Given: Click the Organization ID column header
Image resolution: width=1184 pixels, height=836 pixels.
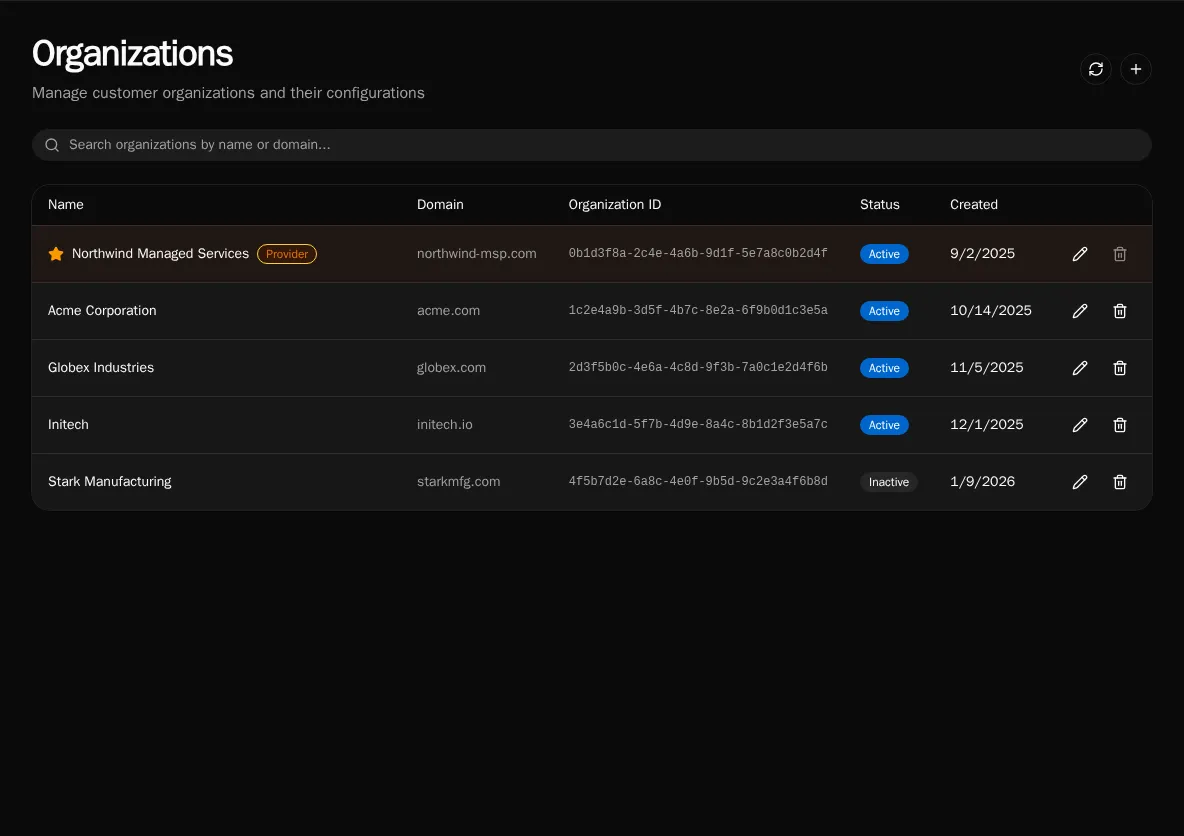Looking at the screenshot, I should coord(615,205).
